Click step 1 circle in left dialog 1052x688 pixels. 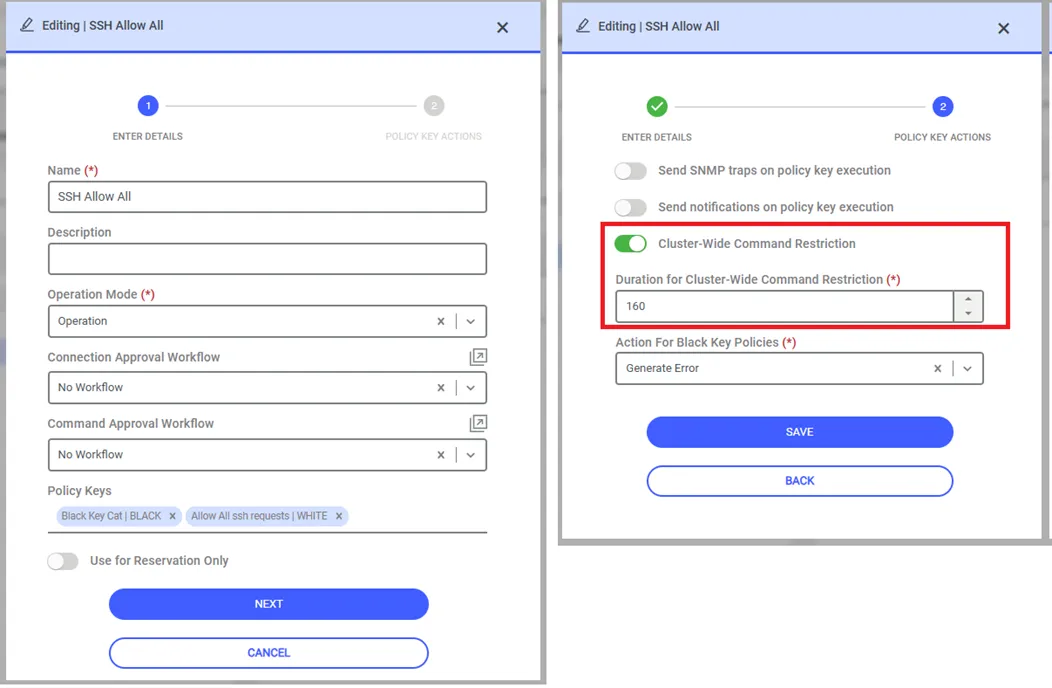(148, 105)
